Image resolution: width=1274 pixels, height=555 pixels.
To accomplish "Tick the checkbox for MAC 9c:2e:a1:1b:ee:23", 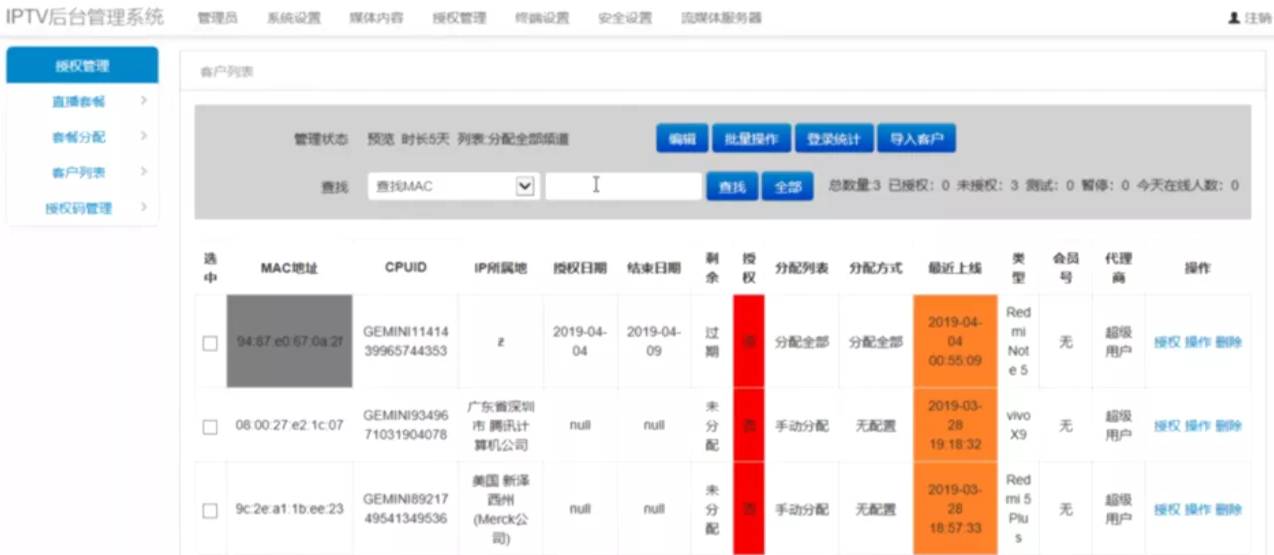I will click(x=210, y=510).
